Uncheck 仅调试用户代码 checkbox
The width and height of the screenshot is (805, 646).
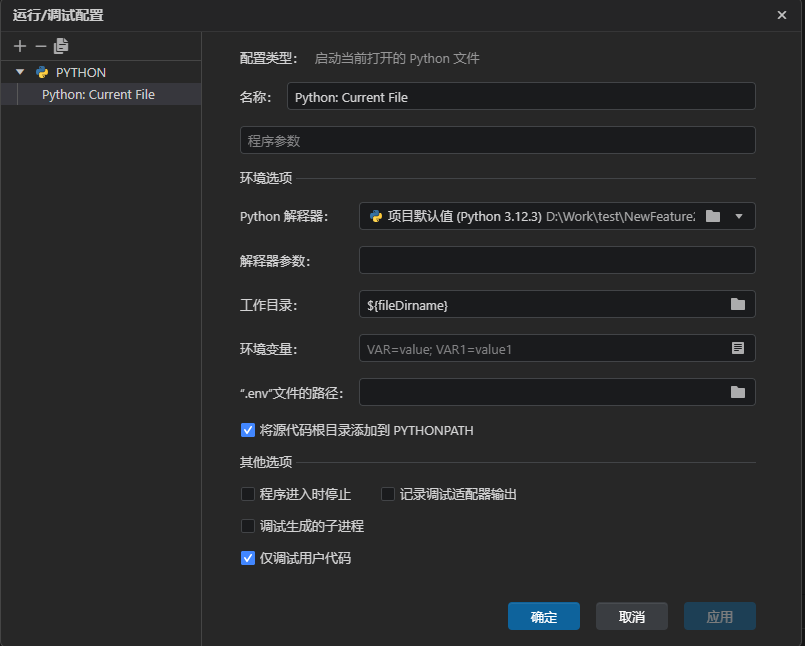click(x=248, y=558)
